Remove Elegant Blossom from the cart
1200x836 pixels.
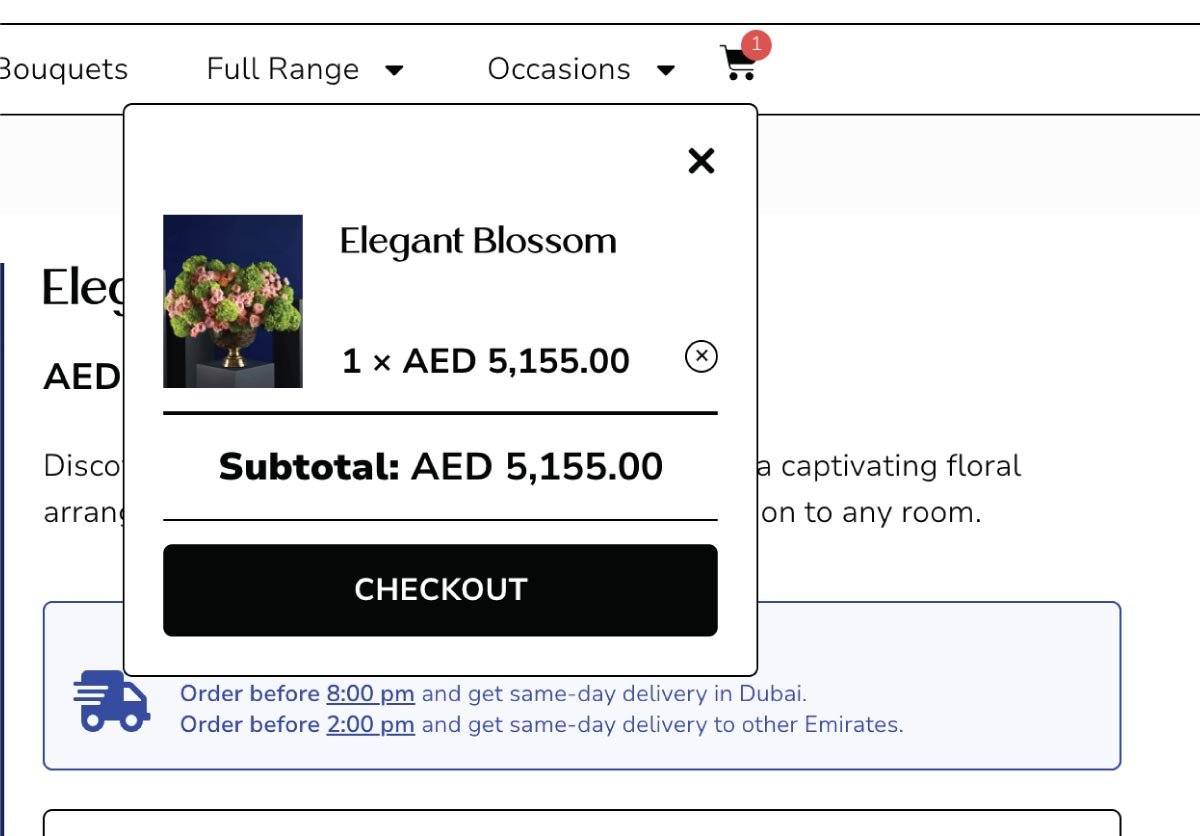point(701,356)
